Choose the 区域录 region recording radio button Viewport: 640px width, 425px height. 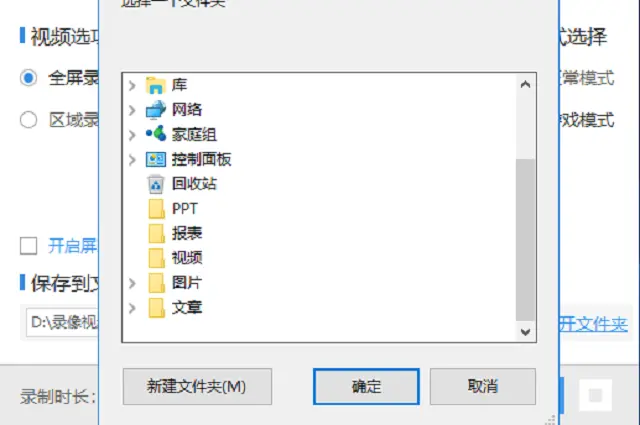29,120
